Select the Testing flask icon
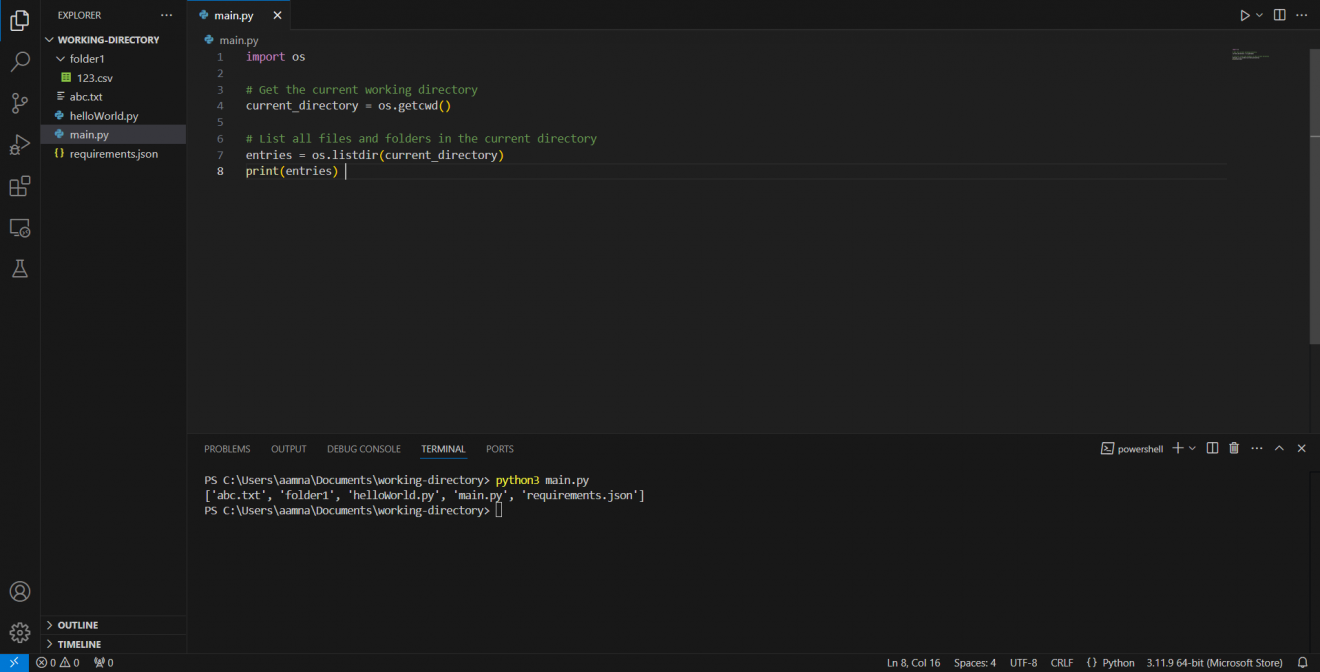 click(x=20, y=268)
